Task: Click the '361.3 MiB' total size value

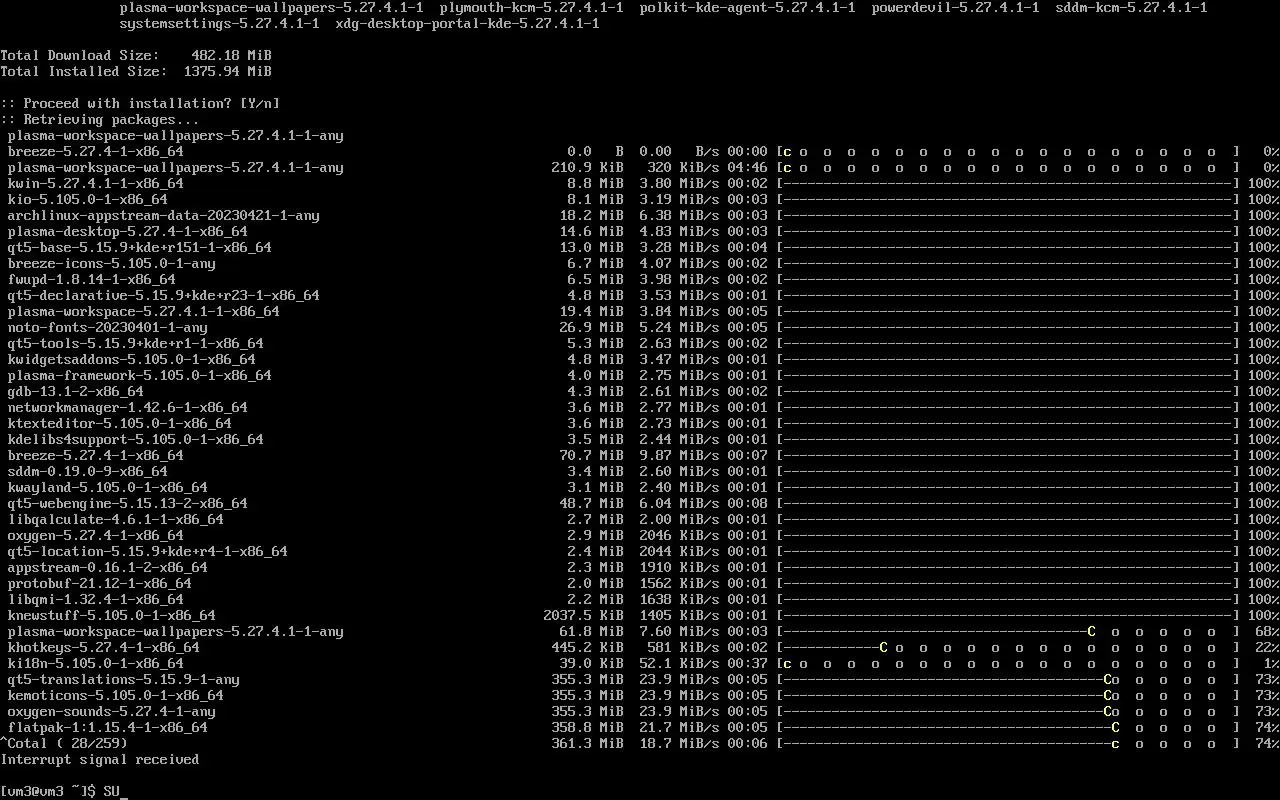Action: click(588, 744)
